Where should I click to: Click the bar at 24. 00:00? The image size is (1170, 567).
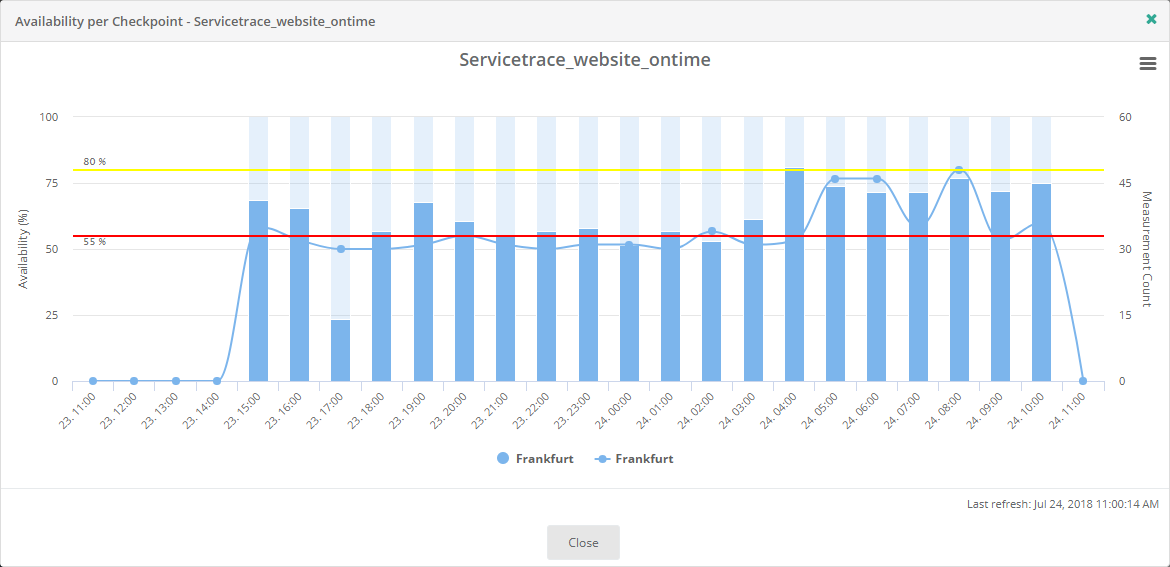(629, 313)
